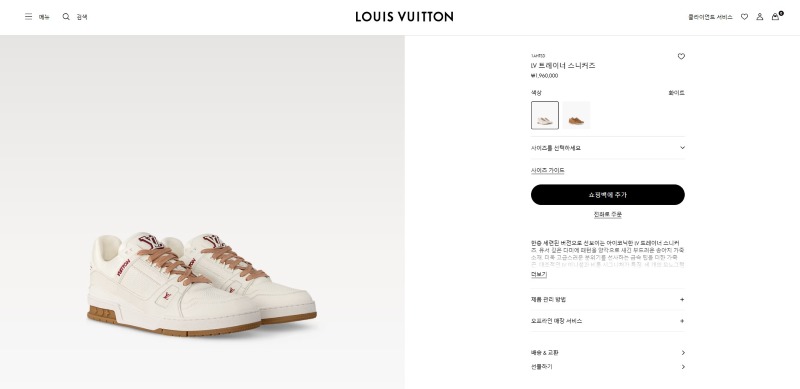This screenshot has width=800, height=389.
Task: Click 더보기 to read full description
Action: click(539, 275)
